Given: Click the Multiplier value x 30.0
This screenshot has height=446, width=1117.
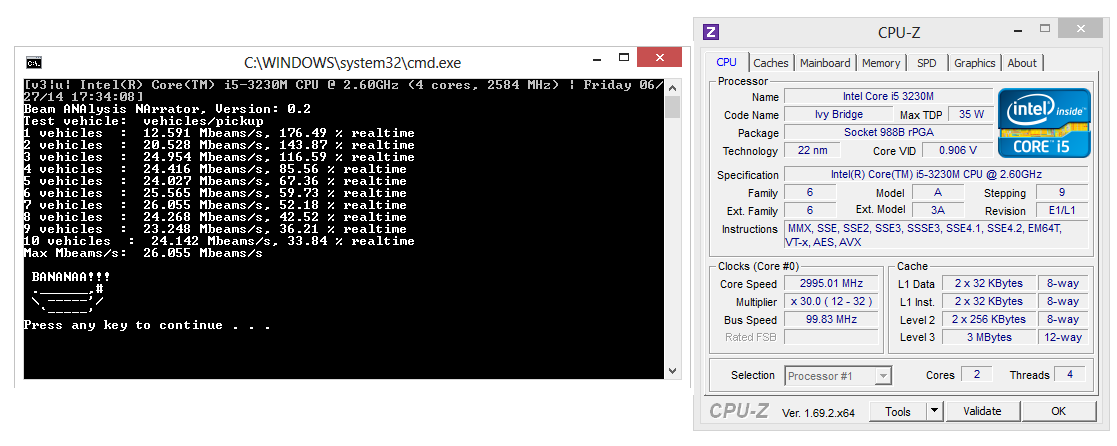Looking at the screenshot, I should pos(833,301).
